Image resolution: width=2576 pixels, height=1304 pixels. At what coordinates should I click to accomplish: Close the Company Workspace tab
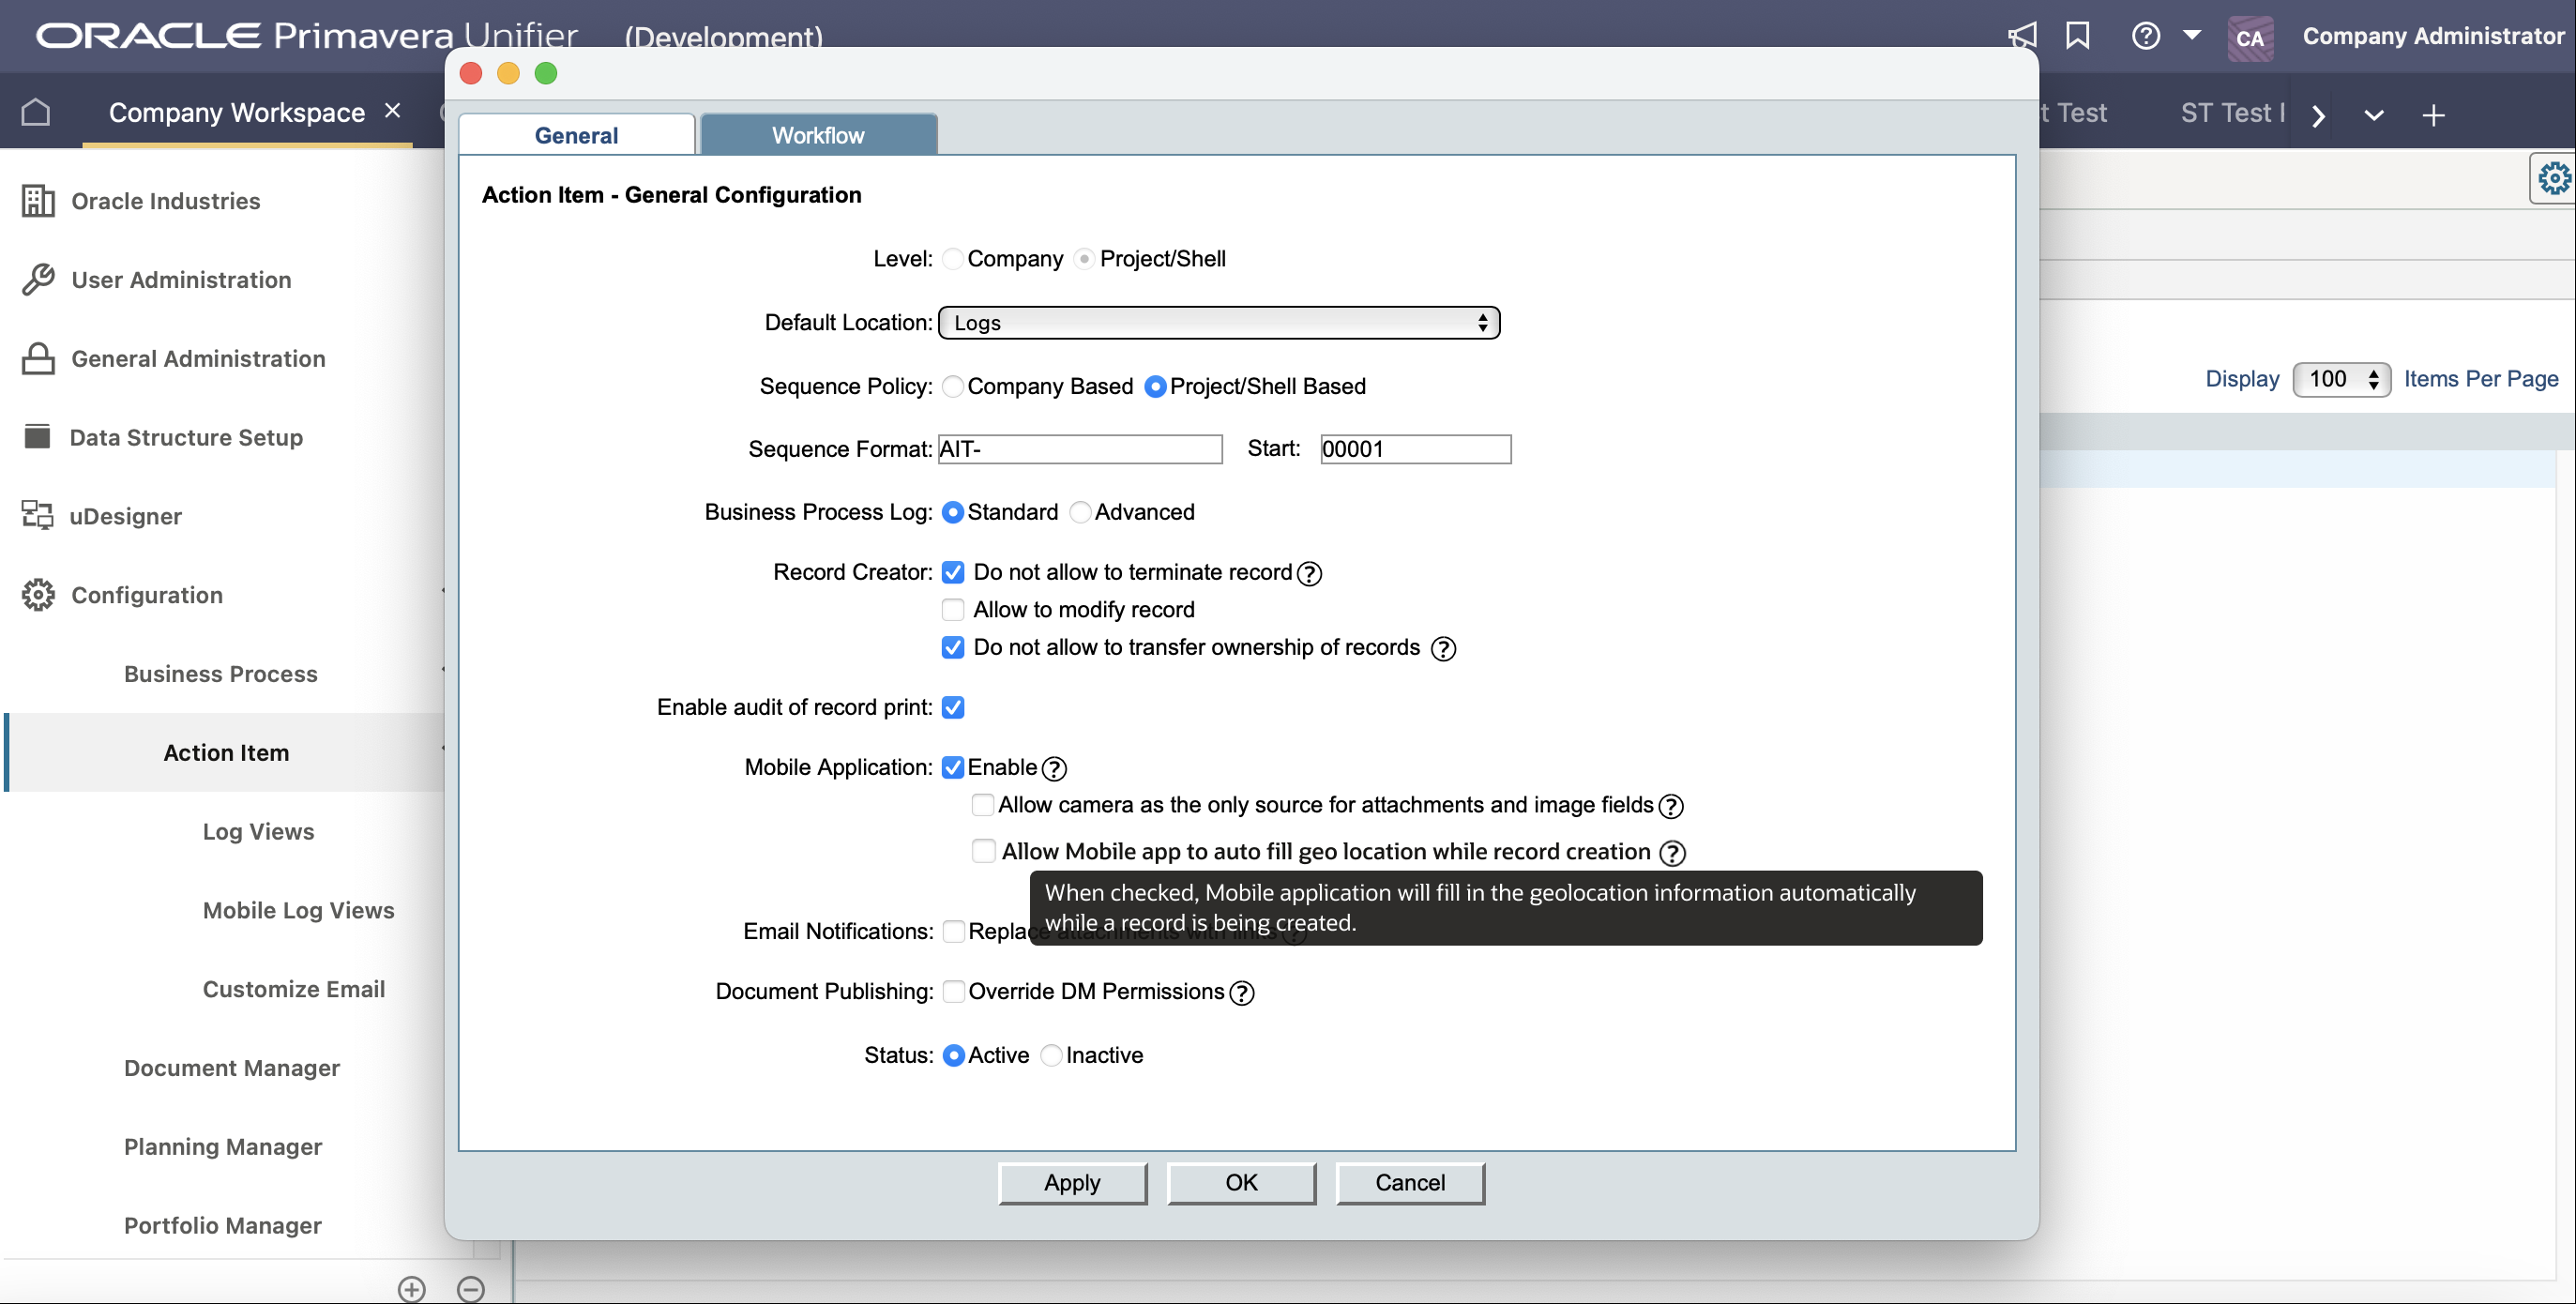click(x=393, y=111)
